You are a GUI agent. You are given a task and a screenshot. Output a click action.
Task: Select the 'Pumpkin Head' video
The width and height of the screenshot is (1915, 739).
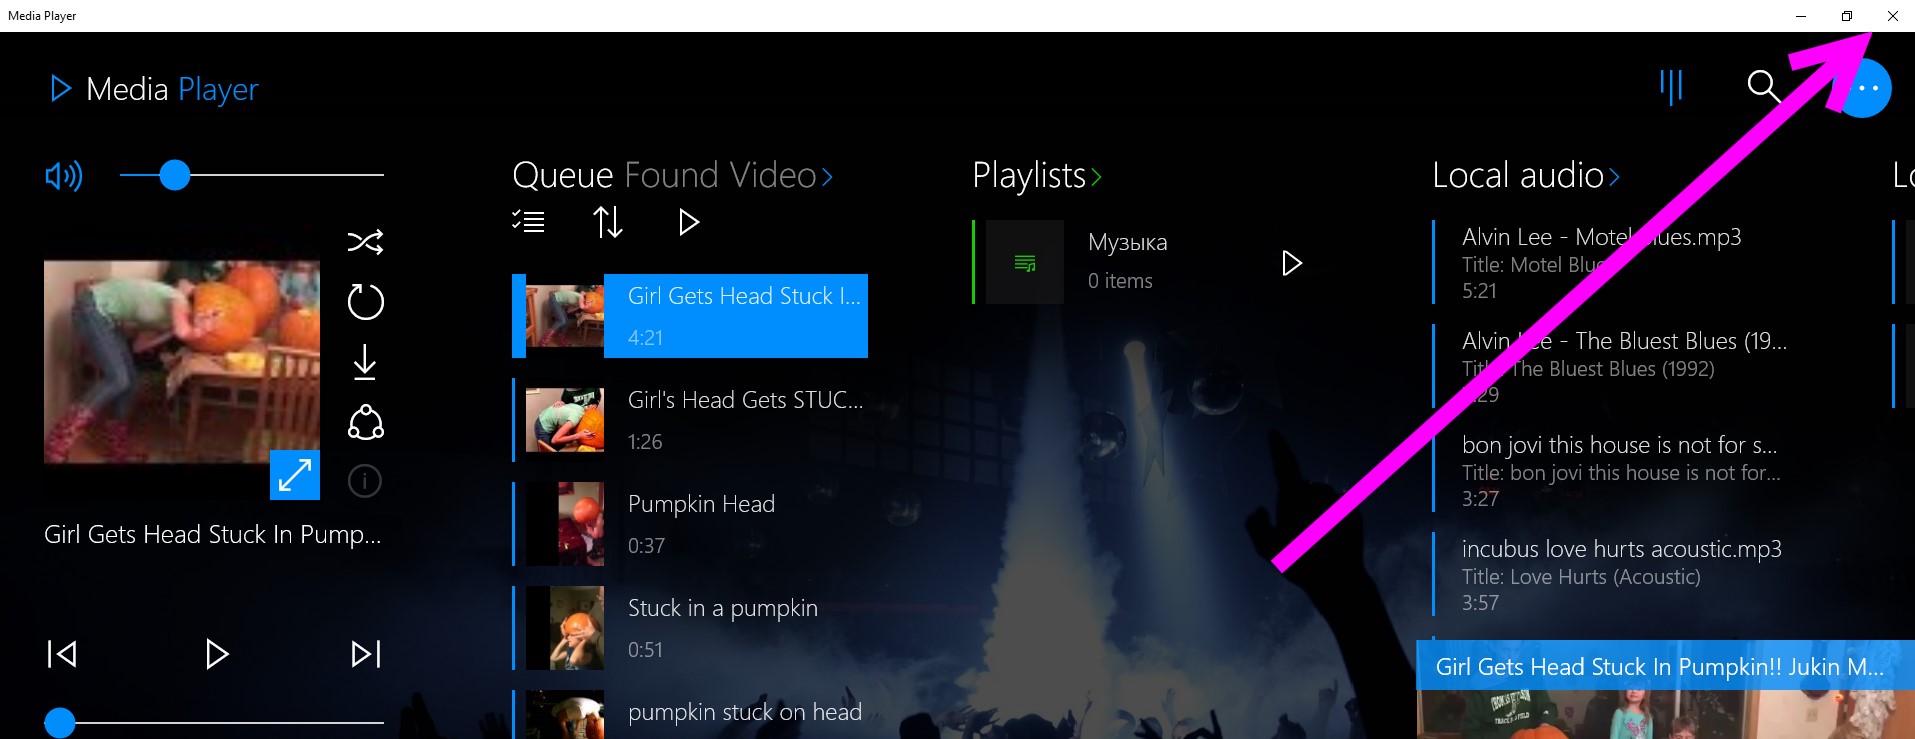pyautogui.click(x=690, y=524)
